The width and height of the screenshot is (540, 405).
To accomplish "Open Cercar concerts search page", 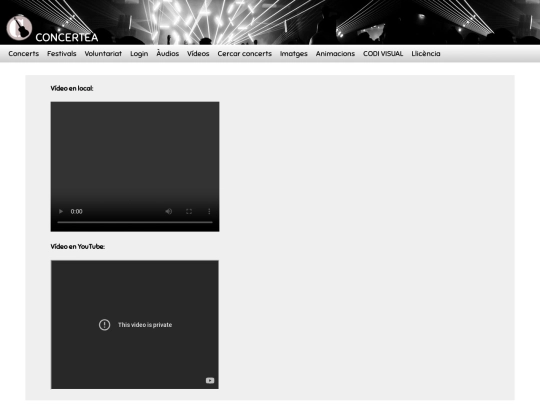I will [x=245, y=53].
